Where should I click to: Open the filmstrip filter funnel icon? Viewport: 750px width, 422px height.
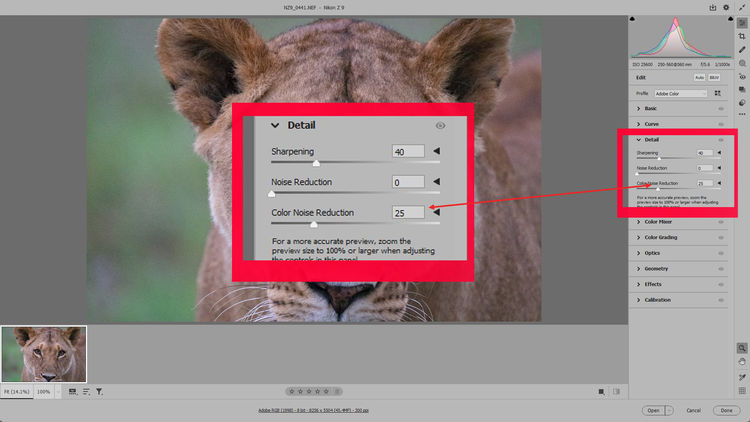99,392
